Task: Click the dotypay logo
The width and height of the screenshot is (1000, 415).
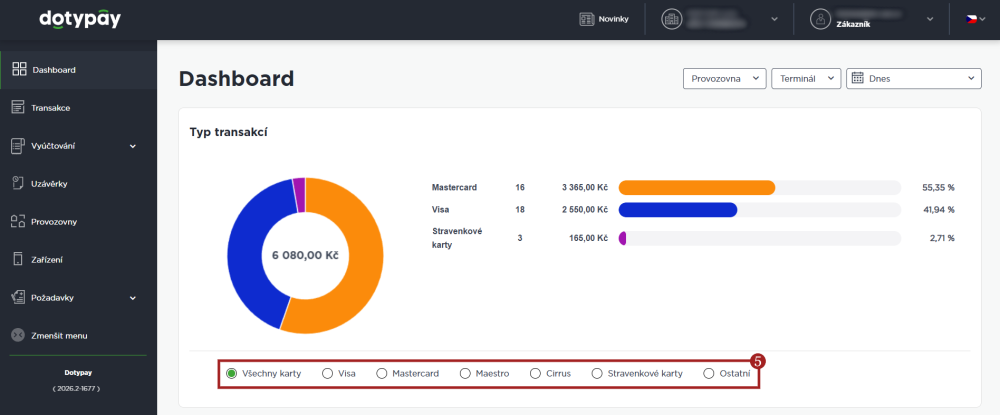Action: click(x=80, y=20)
